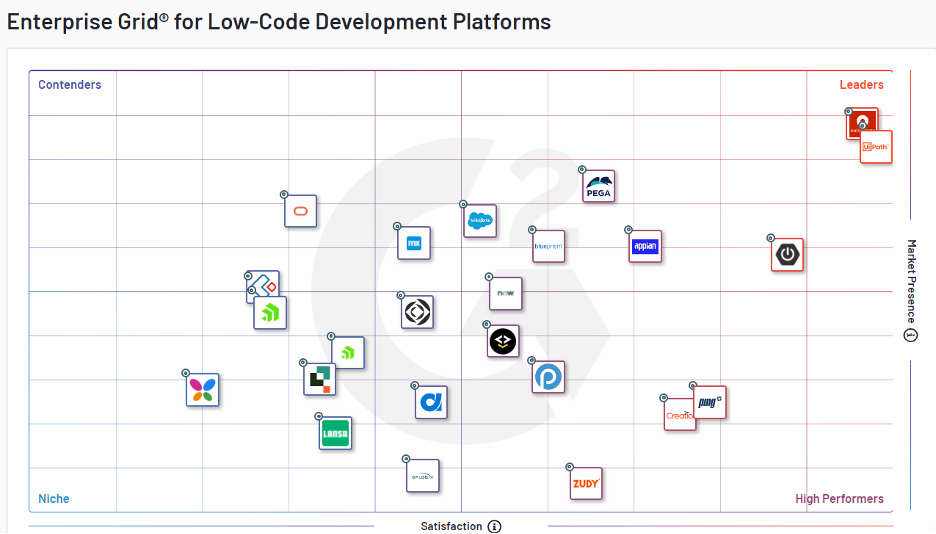
Task: Click the High Performers quadrant label
Action: (x=839, y=499)
